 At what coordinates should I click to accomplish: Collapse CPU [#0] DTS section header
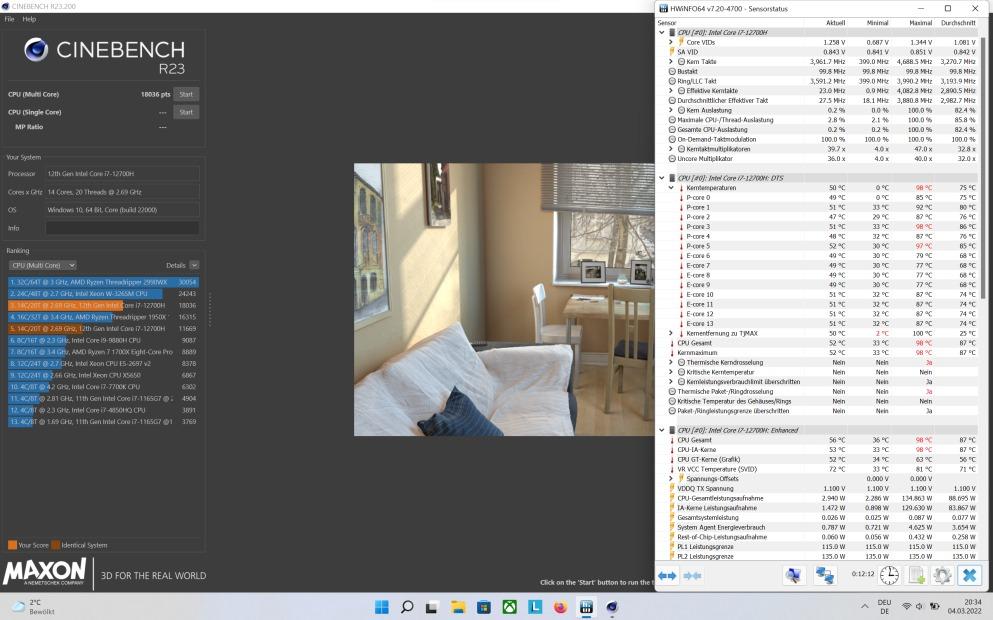(x=662, y=178)
